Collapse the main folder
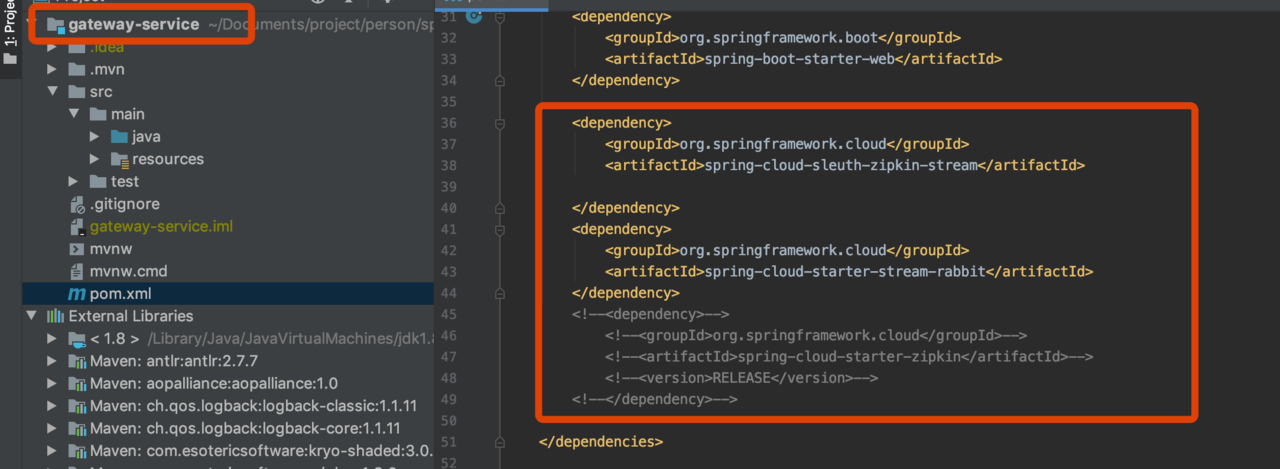Screen dimensions: 1280x469 pos(73,114)
